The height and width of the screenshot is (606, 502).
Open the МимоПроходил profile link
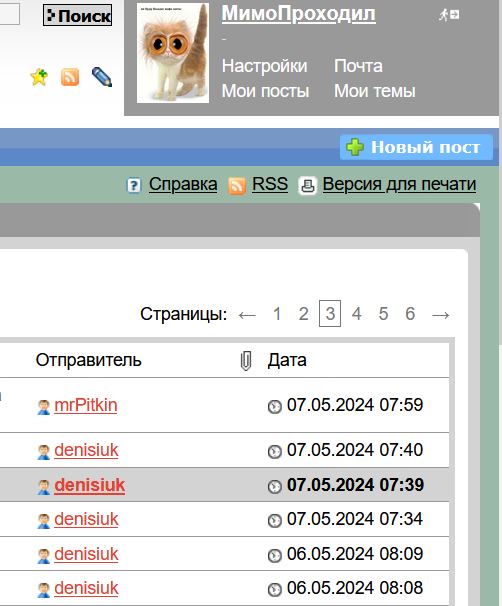(298, 14)
